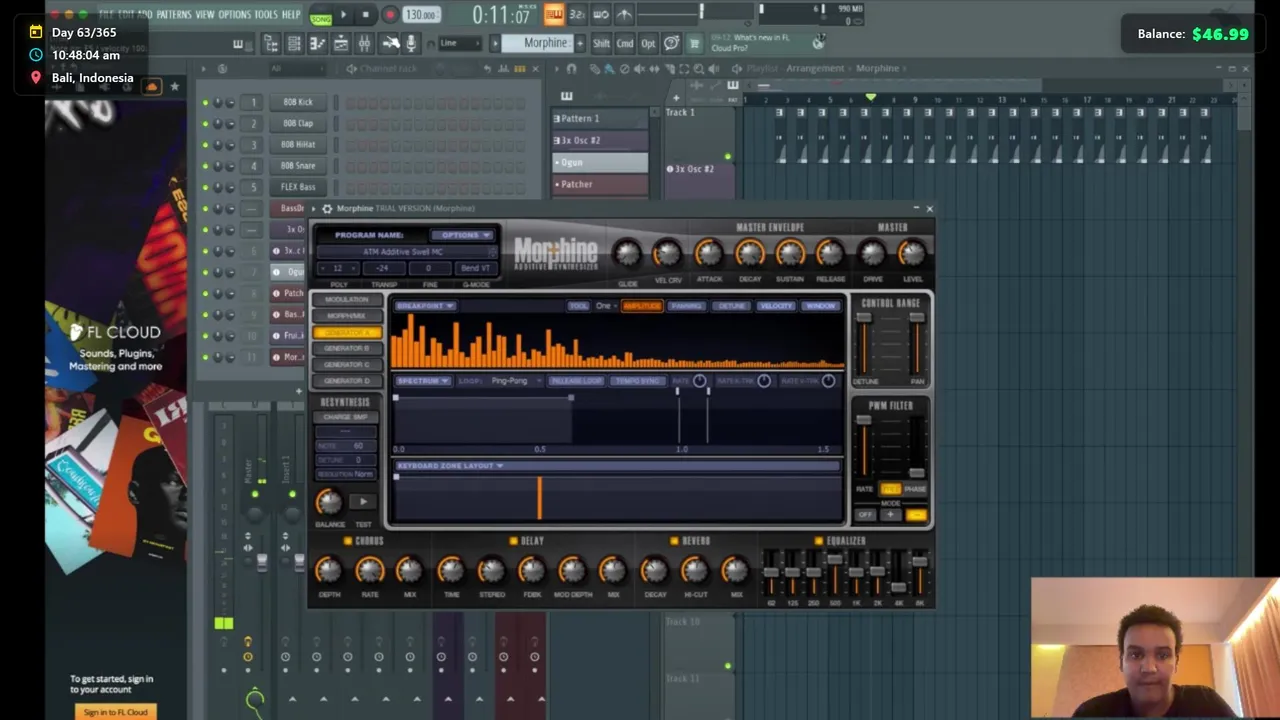Screen dimensions: 1280x720
Task: Open the PATTERNS menu
Action: coord(174,15)
